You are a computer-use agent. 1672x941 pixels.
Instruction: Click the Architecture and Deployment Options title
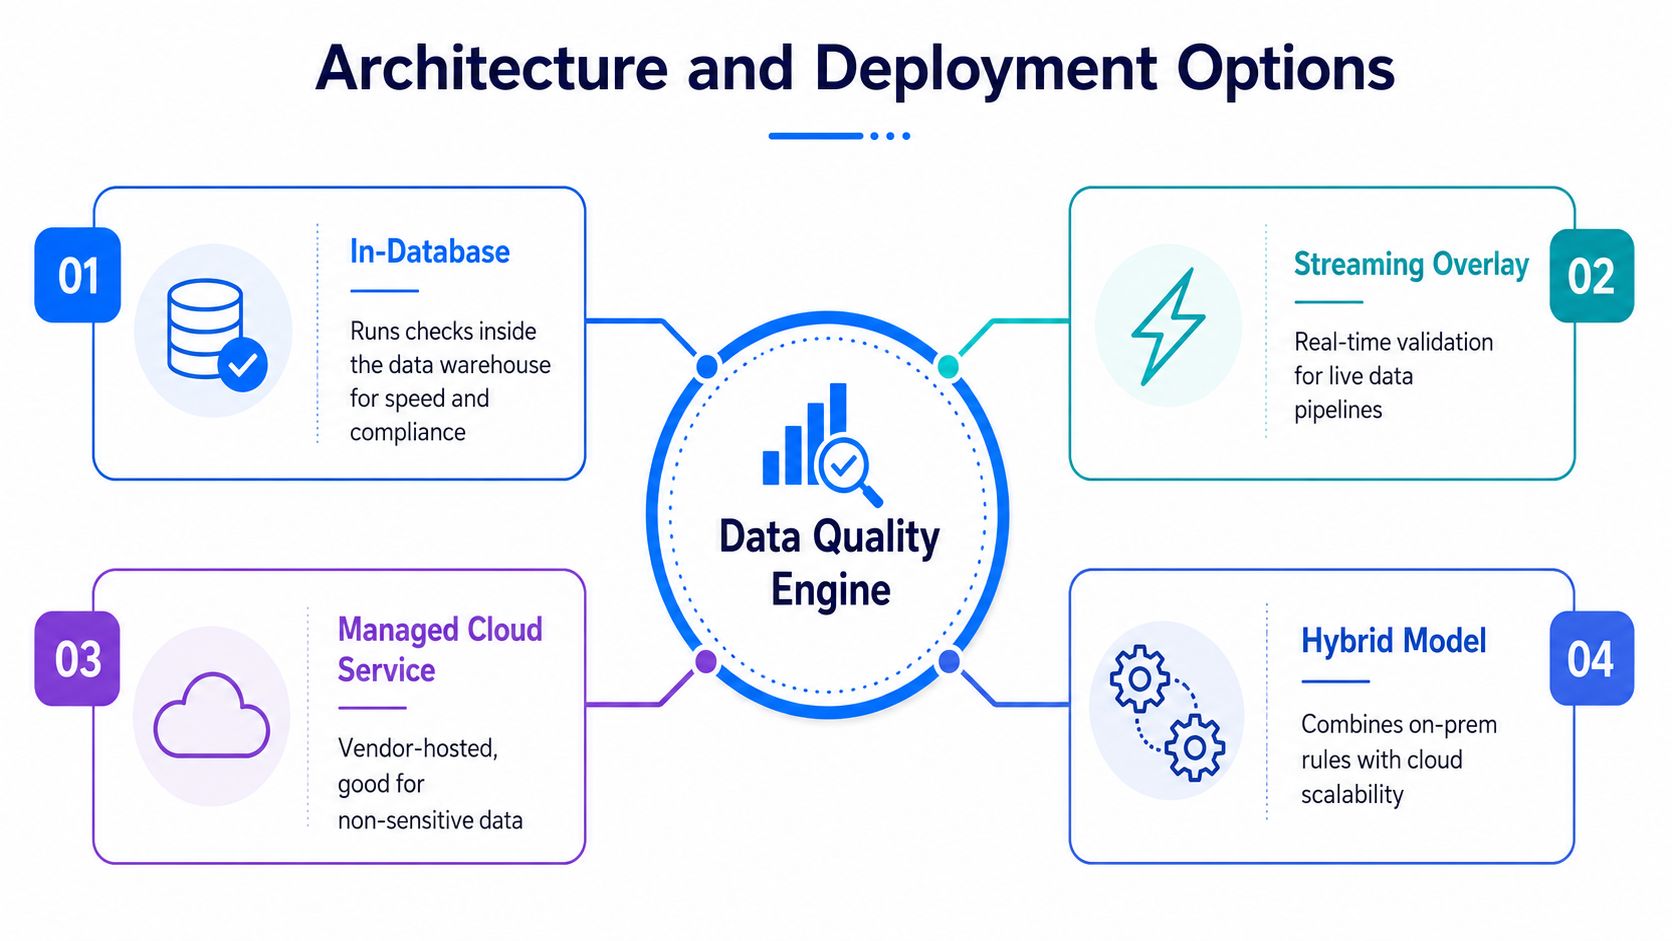click(x=855, y=68)
